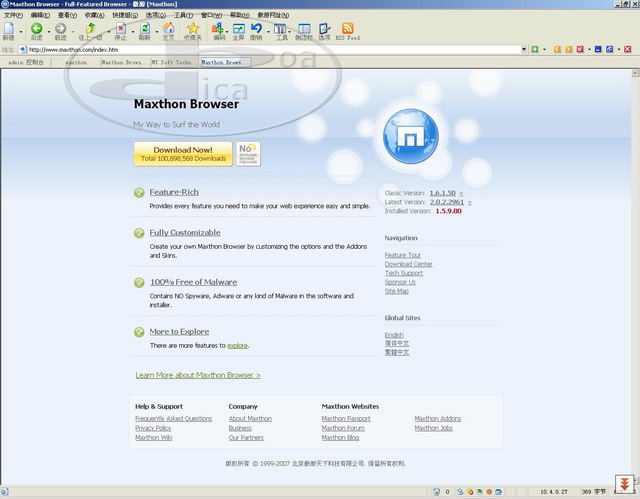
Task: Open the 文件 (File) menu
Action: pos(13,16)
